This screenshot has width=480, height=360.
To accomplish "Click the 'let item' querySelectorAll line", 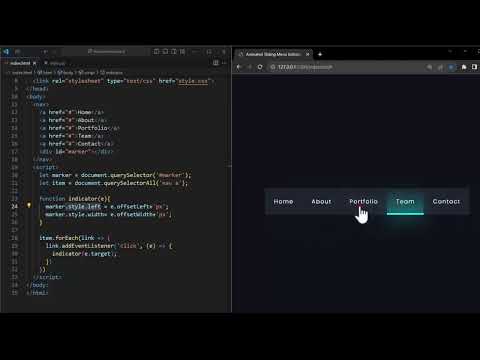I will pos(114,183).
